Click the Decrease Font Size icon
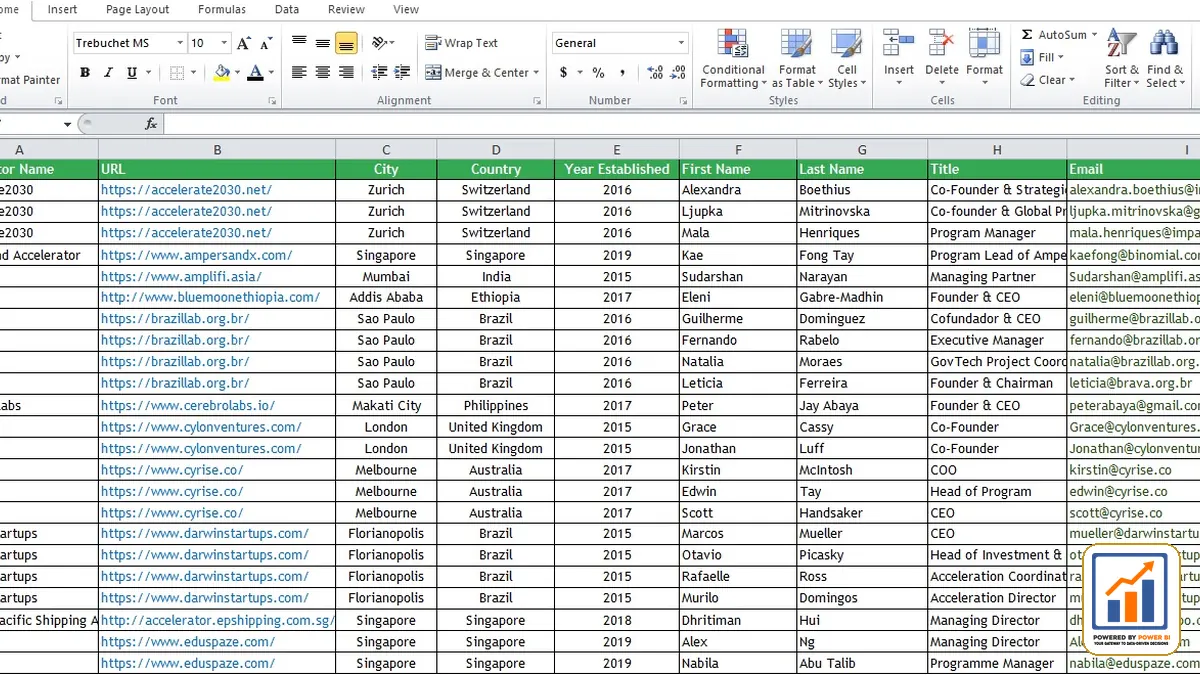The height and width of the screenshot is (675, 1200). tap(266, 43)
